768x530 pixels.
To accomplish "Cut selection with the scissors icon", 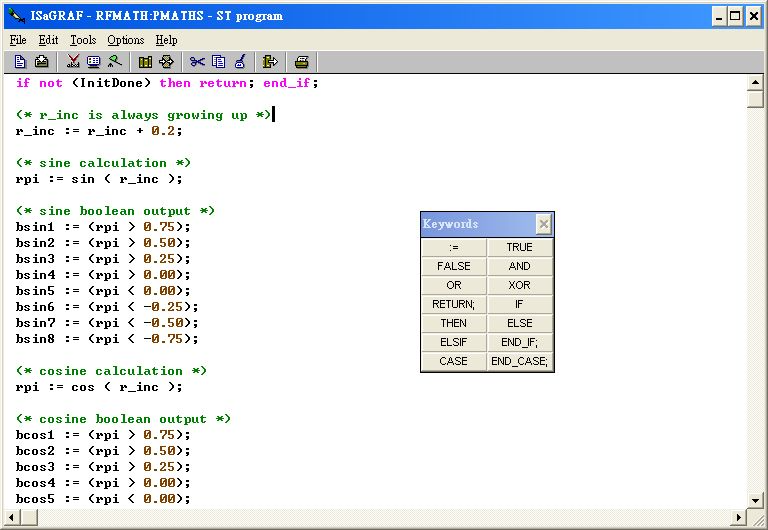I will [197, 62].
